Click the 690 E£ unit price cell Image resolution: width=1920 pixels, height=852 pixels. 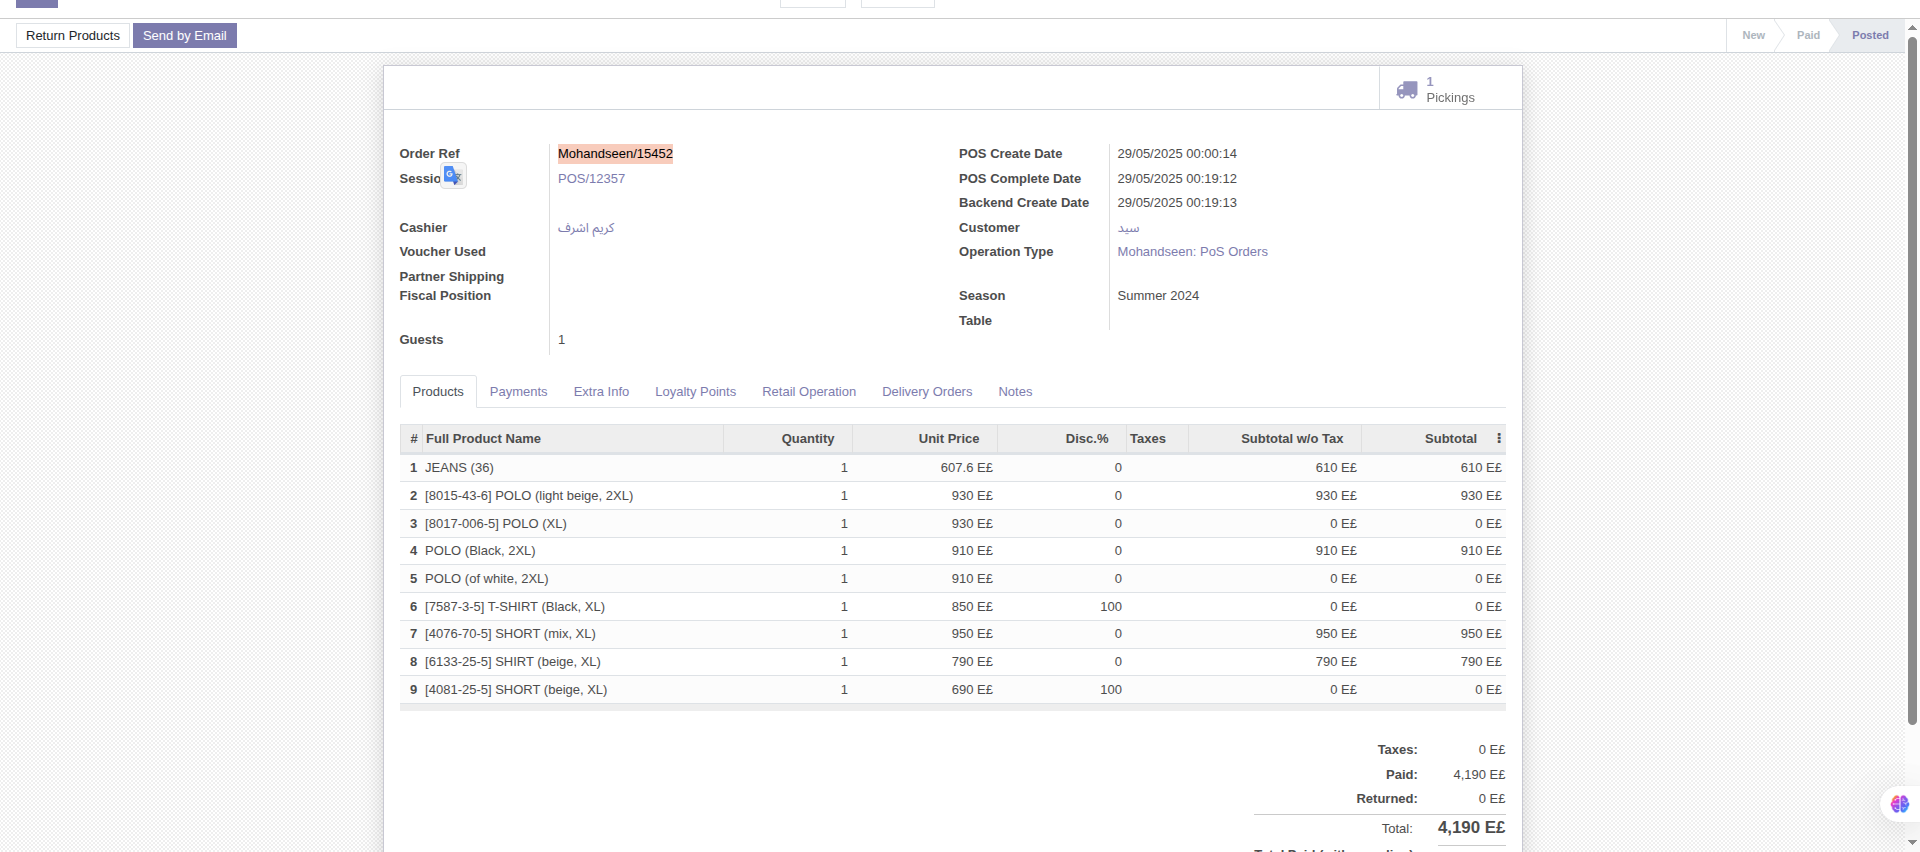[x=925, y=690]
